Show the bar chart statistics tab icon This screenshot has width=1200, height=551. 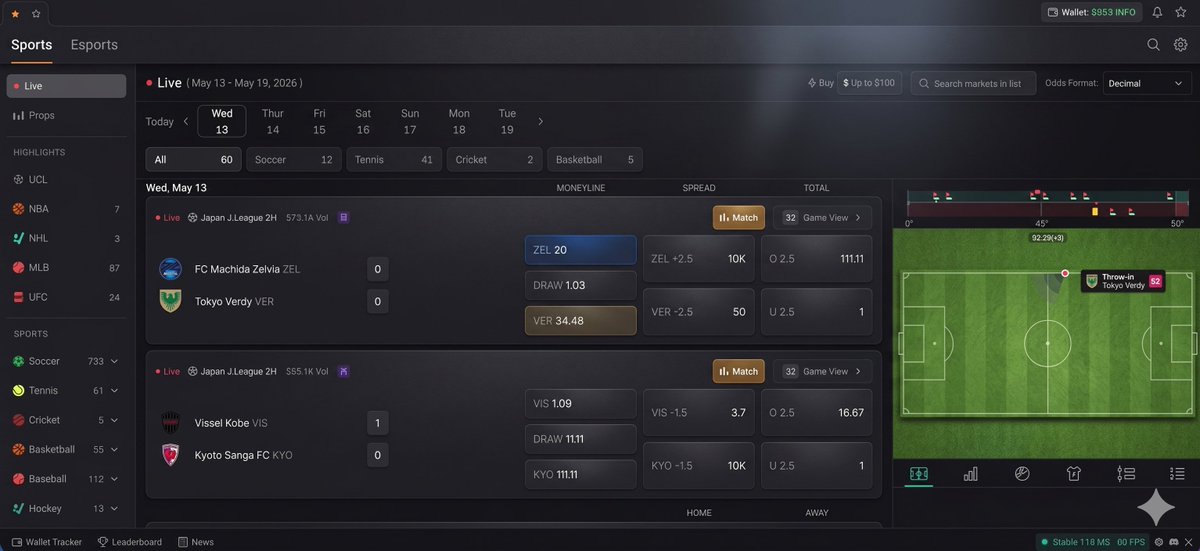970,474
